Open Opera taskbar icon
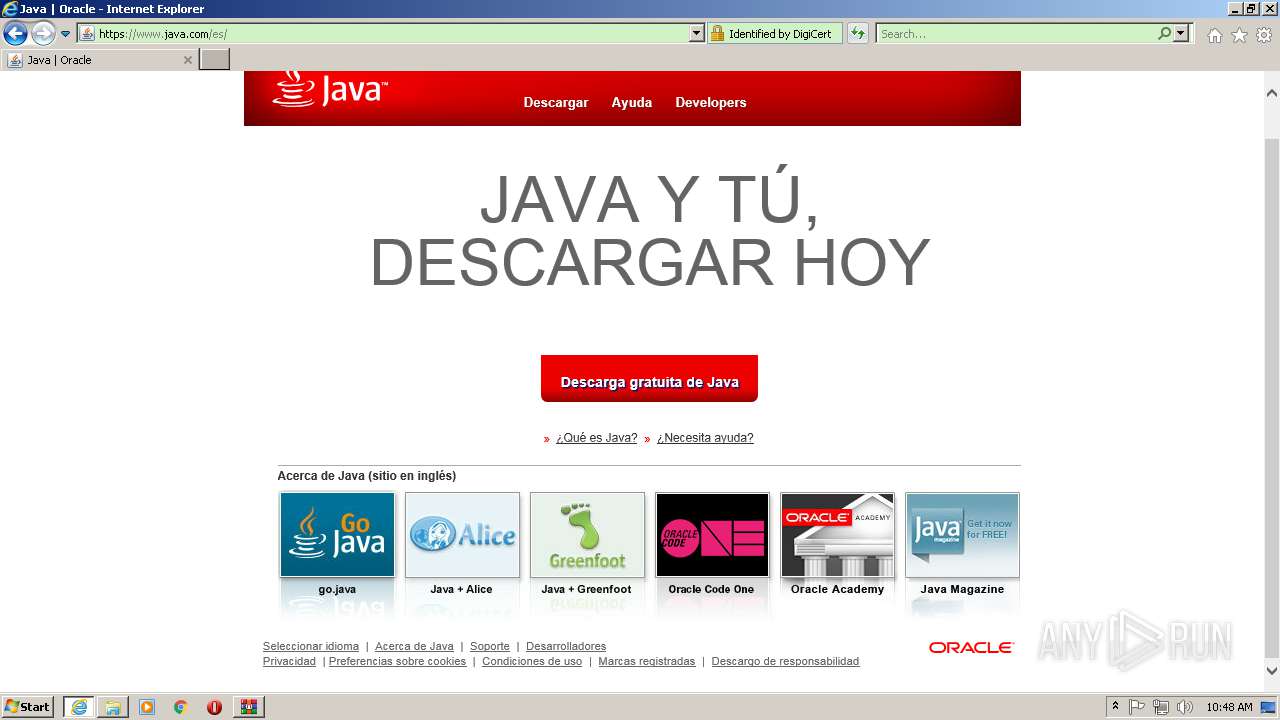 [214, 707]
